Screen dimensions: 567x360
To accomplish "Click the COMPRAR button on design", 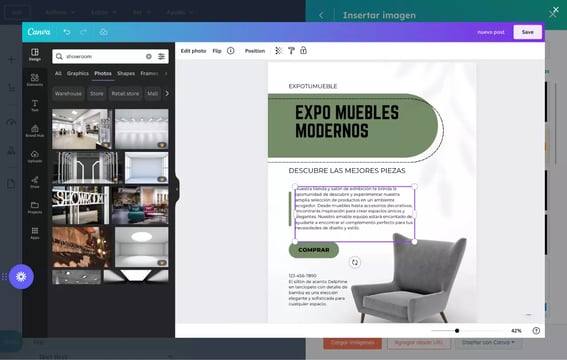I will click(314, 250).
